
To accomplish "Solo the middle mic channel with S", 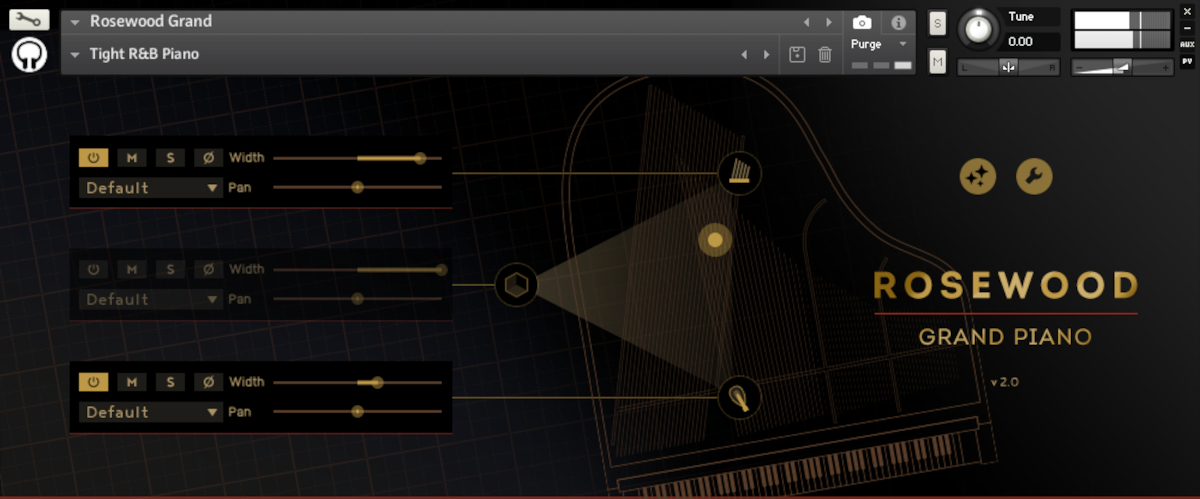I will [170, 269].
